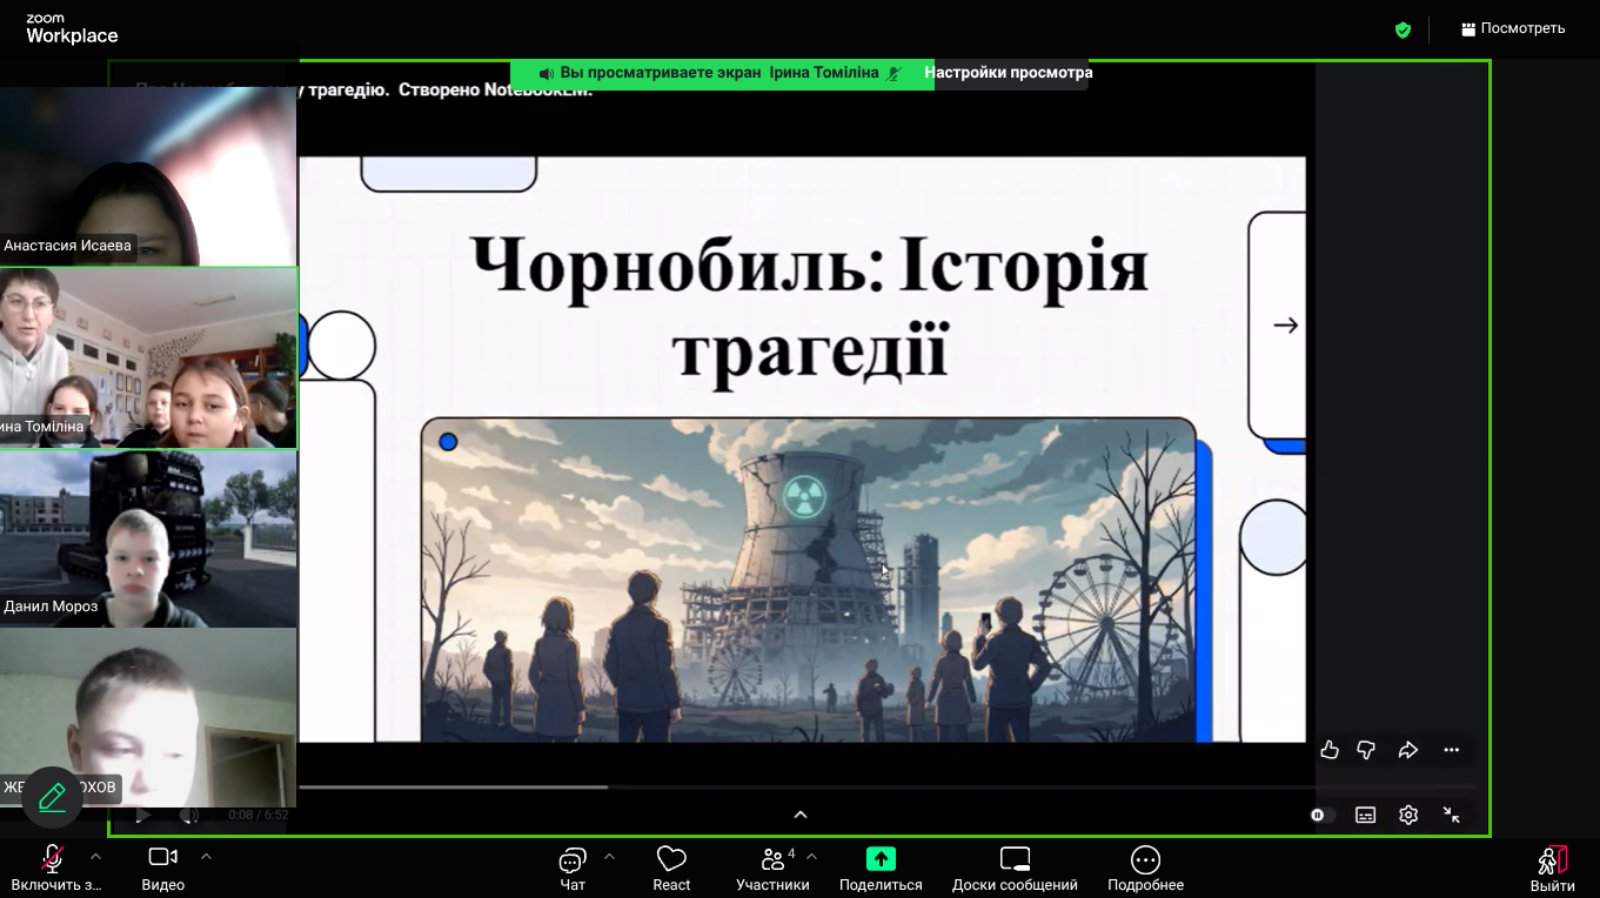Open the Chat panel icon
This screenshot has height=898, width=1600.
click(572, 861)
